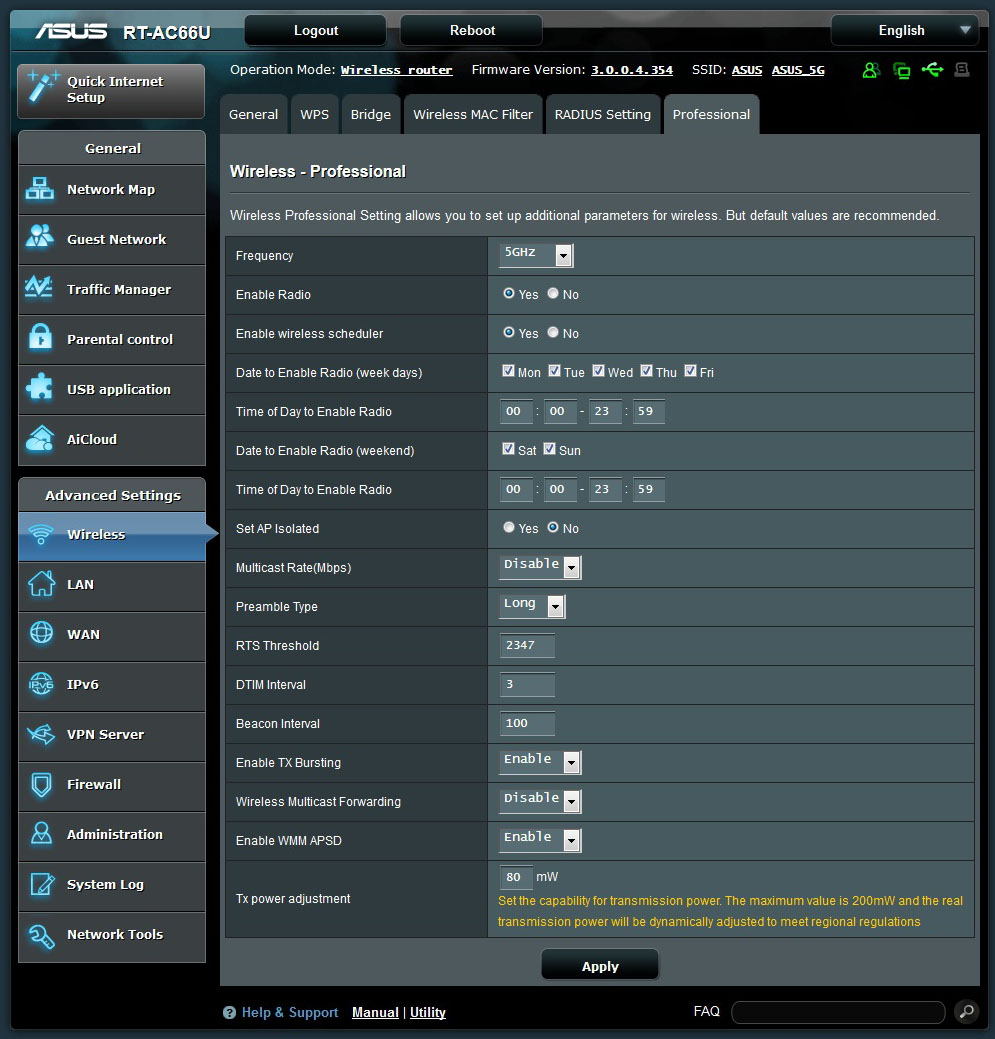Image resolution: width=995 pixels, height=1039 pixels.
Task: Open the Frequency 5GHz dropdown
Action: tap(536, 254)
